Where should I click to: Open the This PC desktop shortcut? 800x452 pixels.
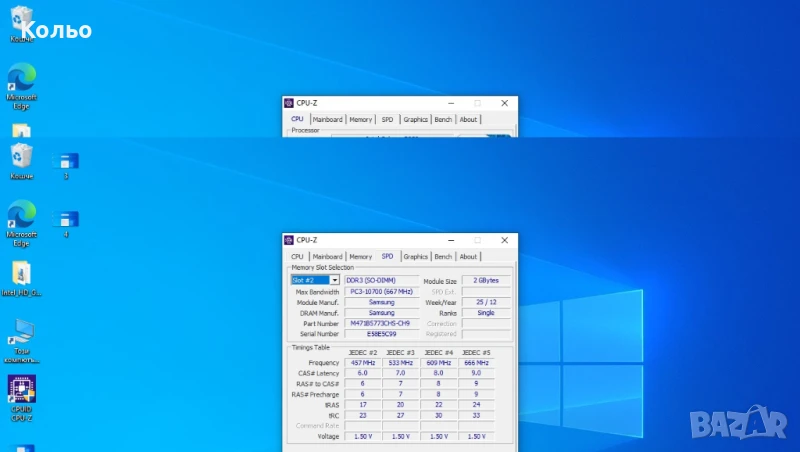[x=21, y=331]
